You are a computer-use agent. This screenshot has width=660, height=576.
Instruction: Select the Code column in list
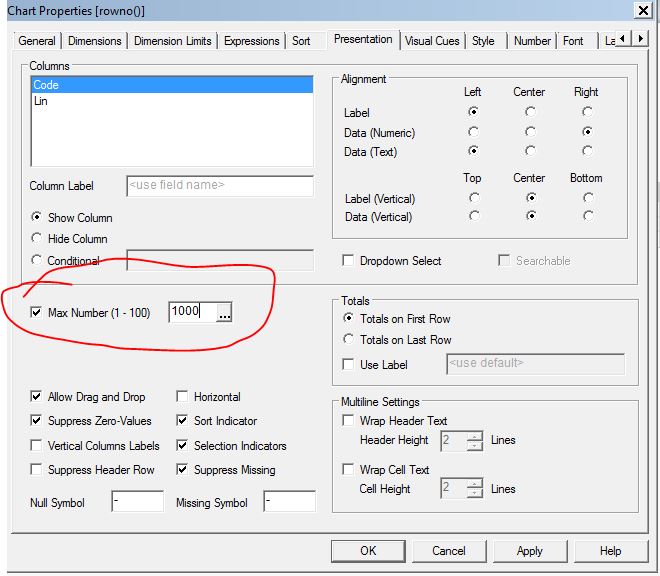172,85
